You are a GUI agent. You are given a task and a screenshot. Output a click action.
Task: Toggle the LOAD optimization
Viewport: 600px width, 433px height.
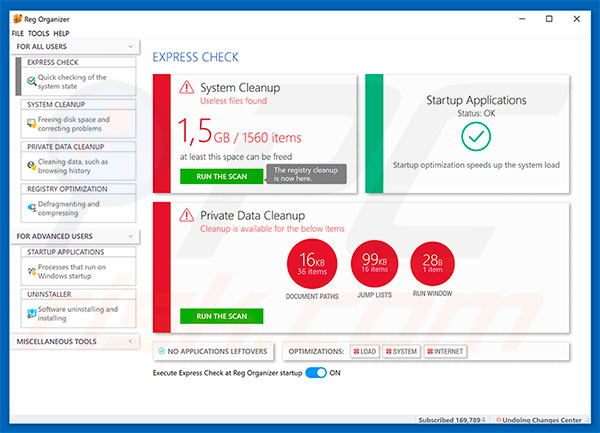365,351
